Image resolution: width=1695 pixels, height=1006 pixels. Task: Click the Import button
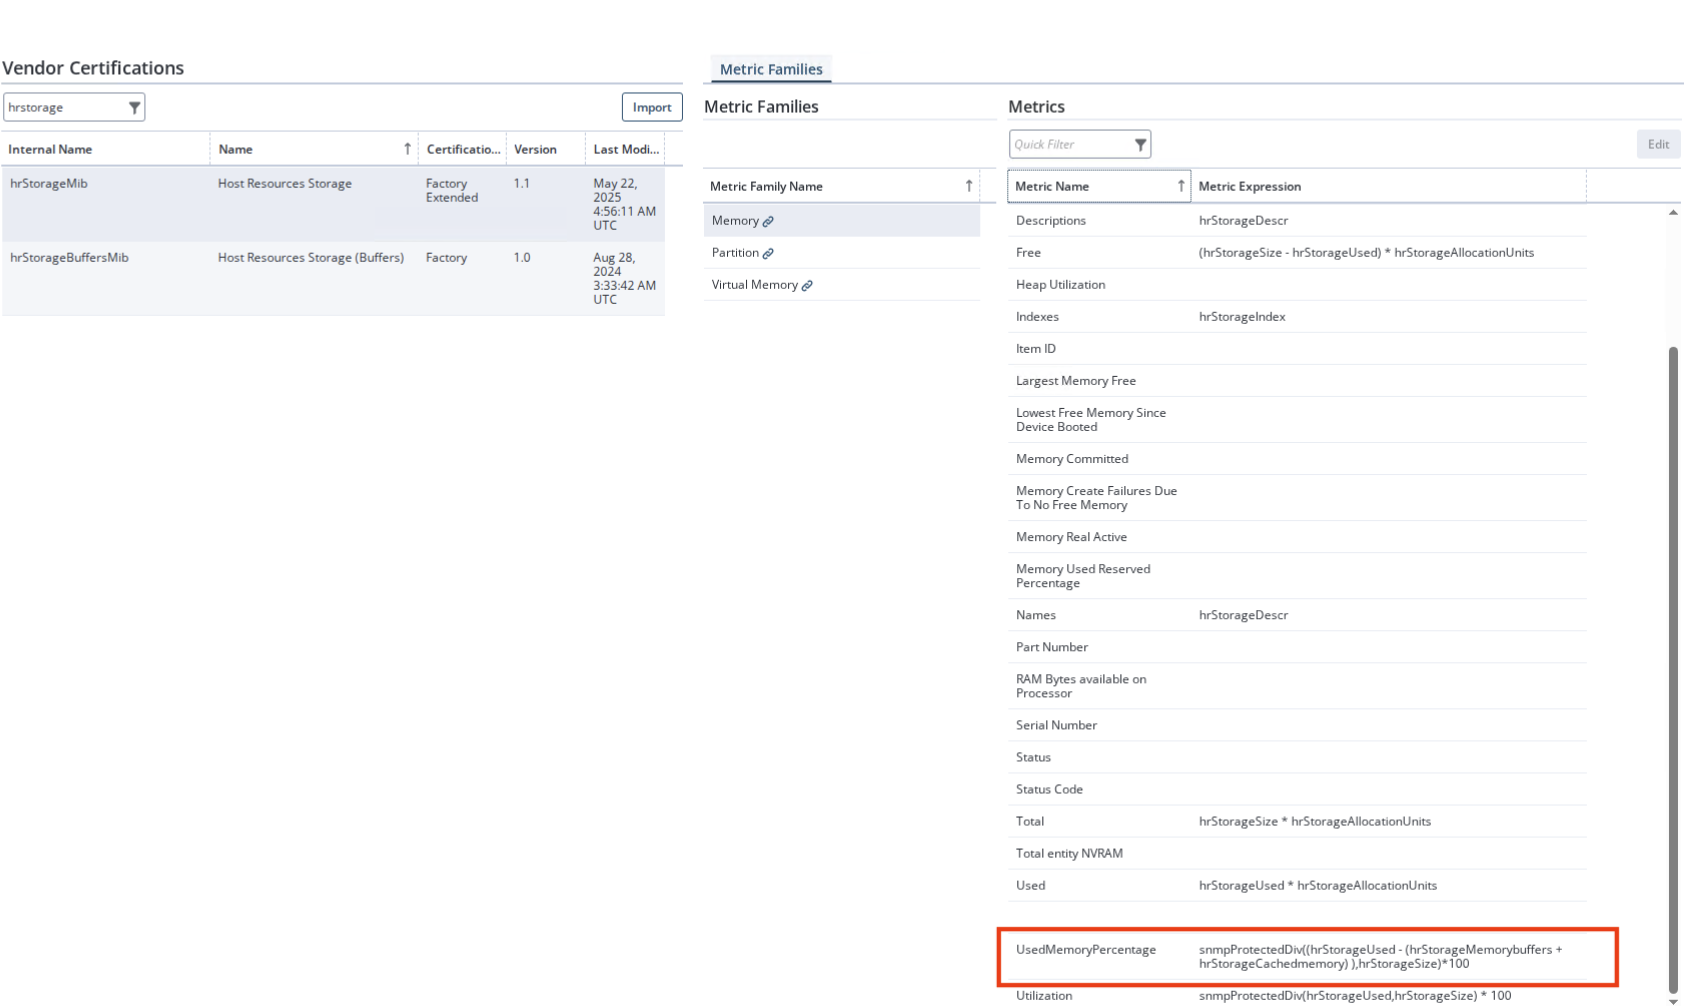(x=651, y=107)
